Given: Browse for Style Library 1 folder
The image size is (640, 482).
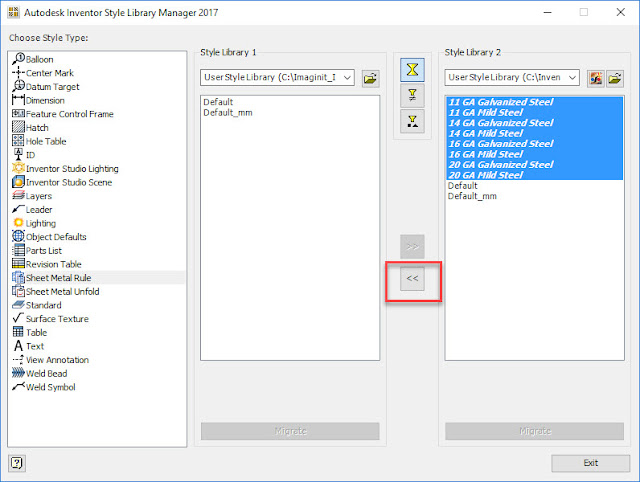Looking at the screenshot, I should click(370, 78).
